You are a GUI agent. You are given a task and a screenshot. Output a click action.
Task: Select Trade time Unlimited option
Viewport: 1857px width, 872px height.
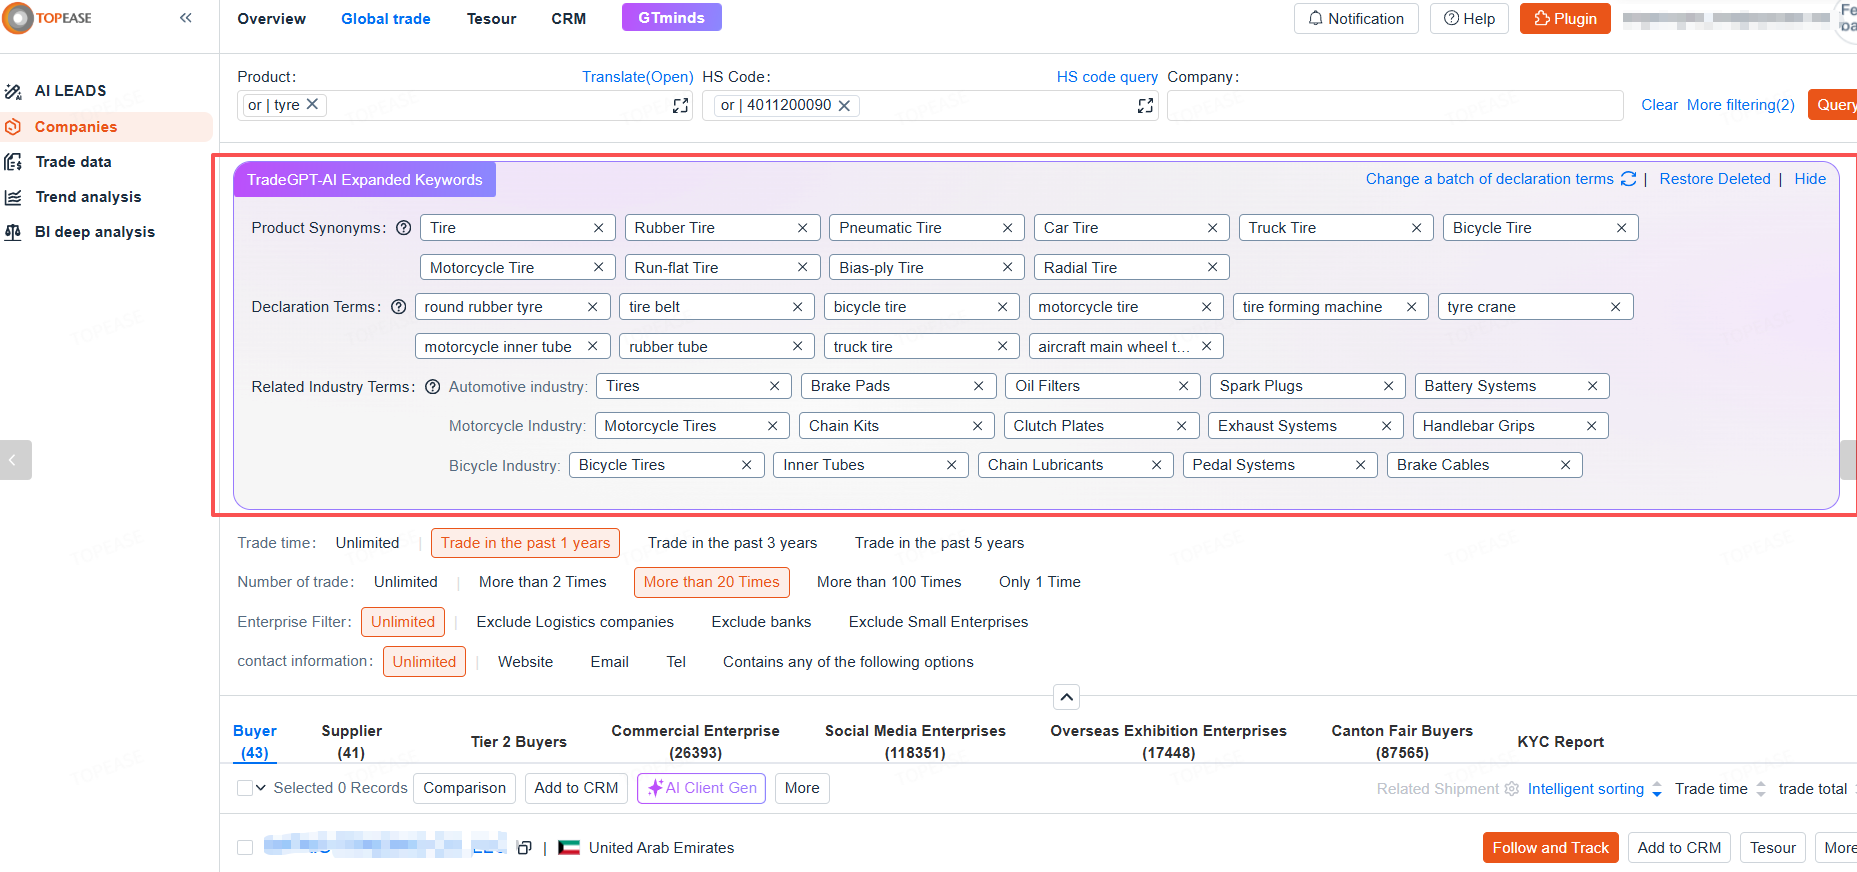click(x=367, y=543)
